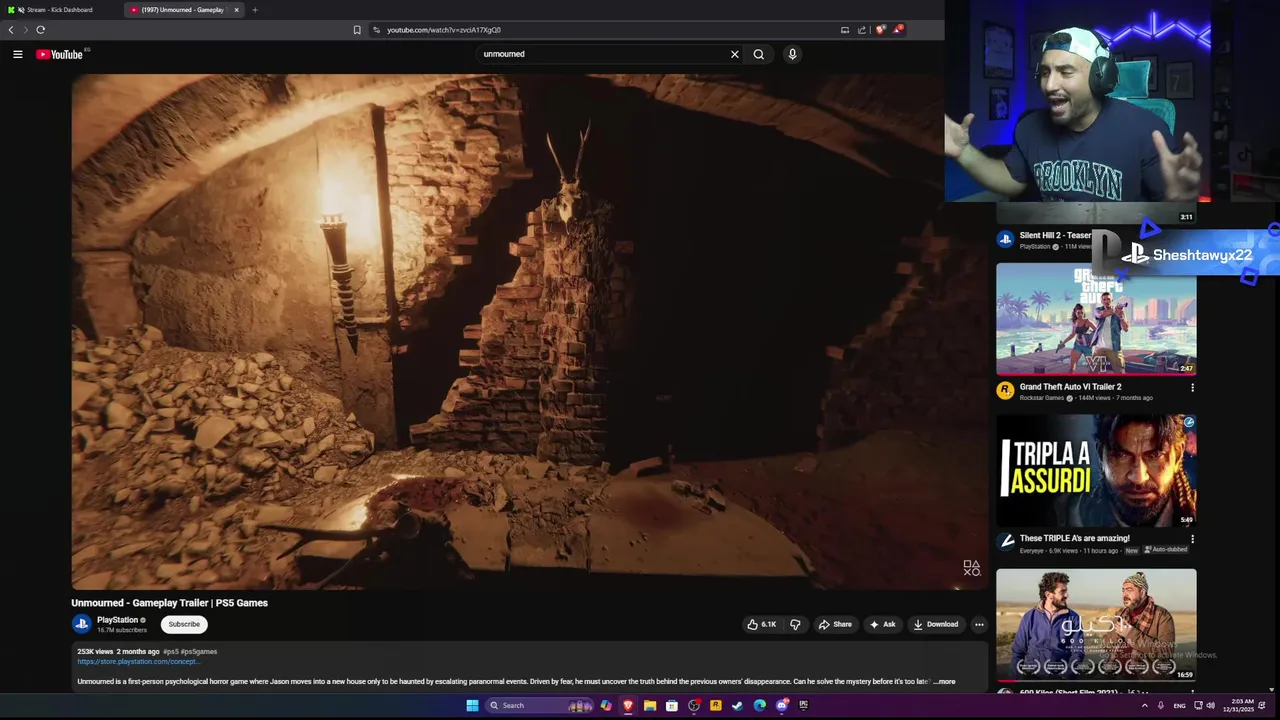Subscribe to the PlayStation channel
The width and height of the screenshot is (1280, 720).
[184, 624]
